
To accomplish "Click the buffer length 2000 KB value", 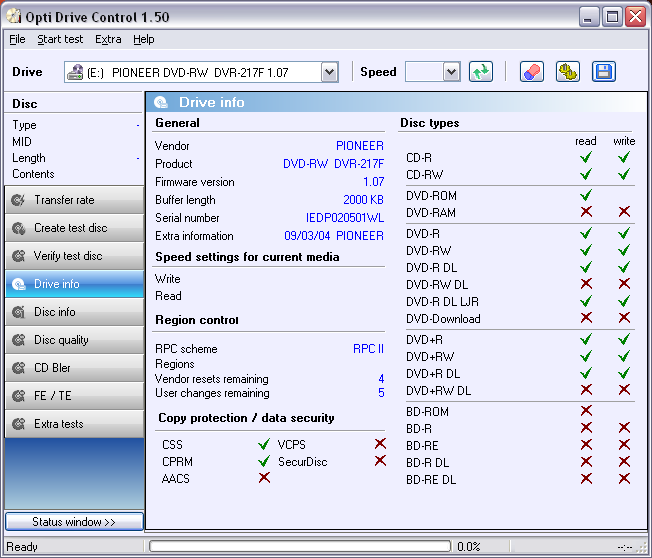I will pos(363,200).
